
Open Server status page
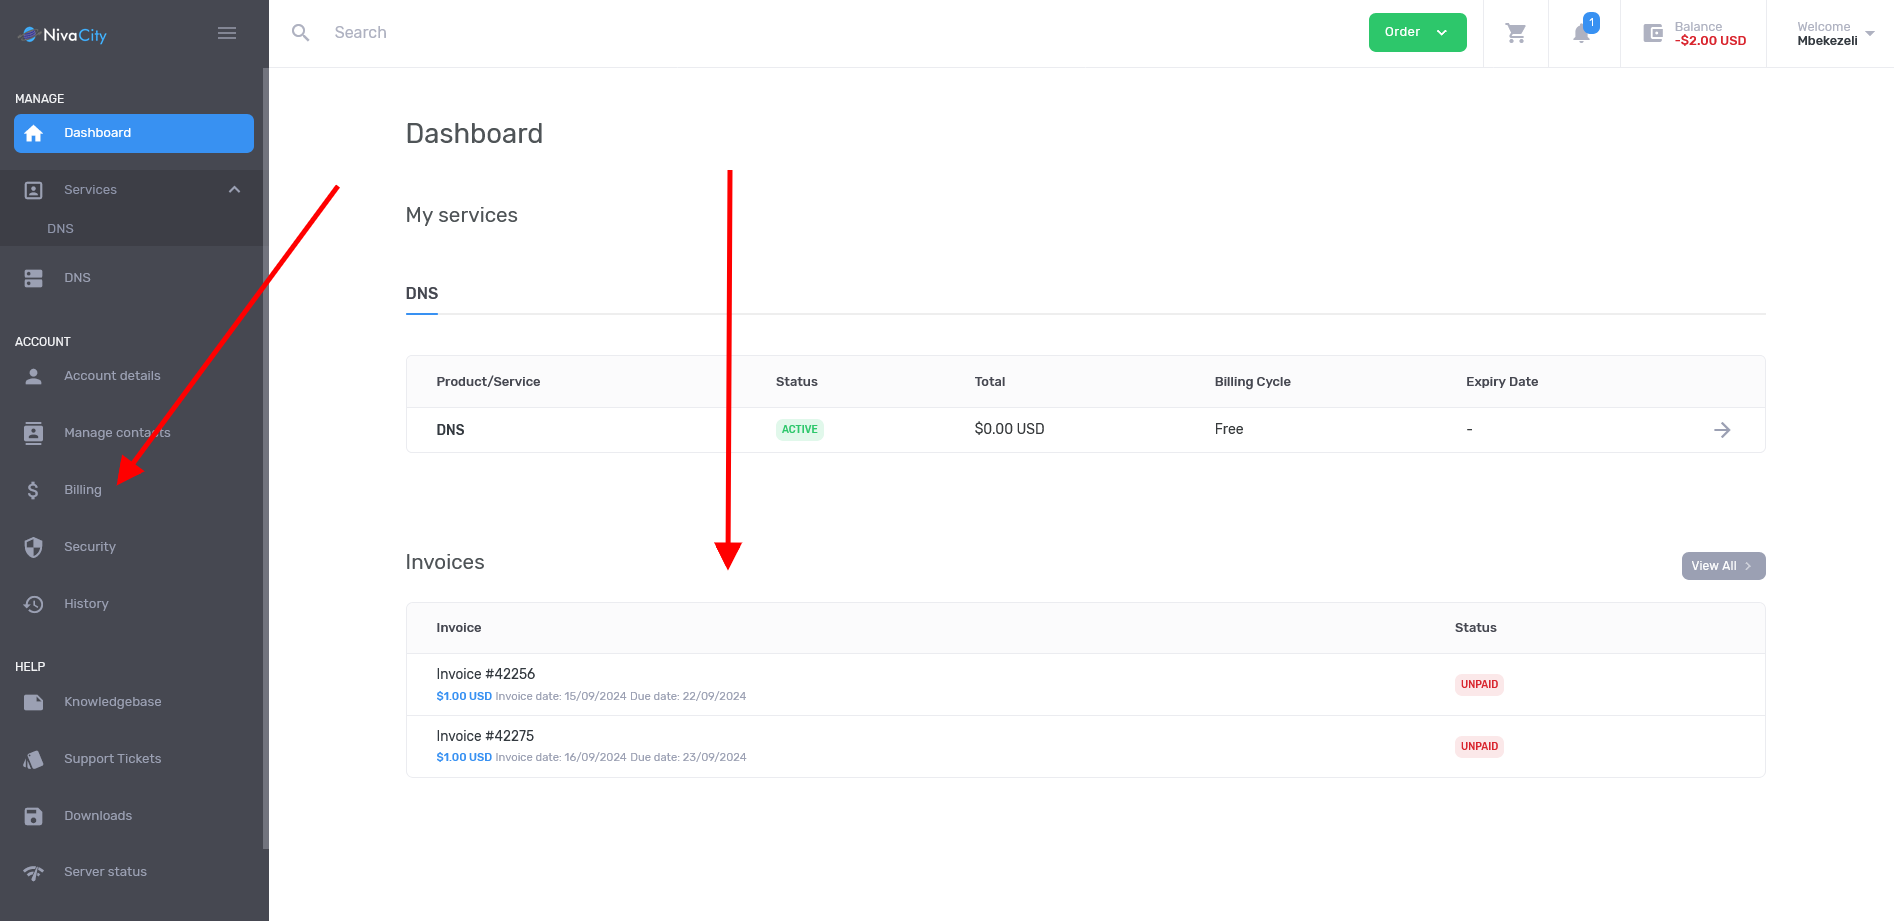click(x=105, y=872)
